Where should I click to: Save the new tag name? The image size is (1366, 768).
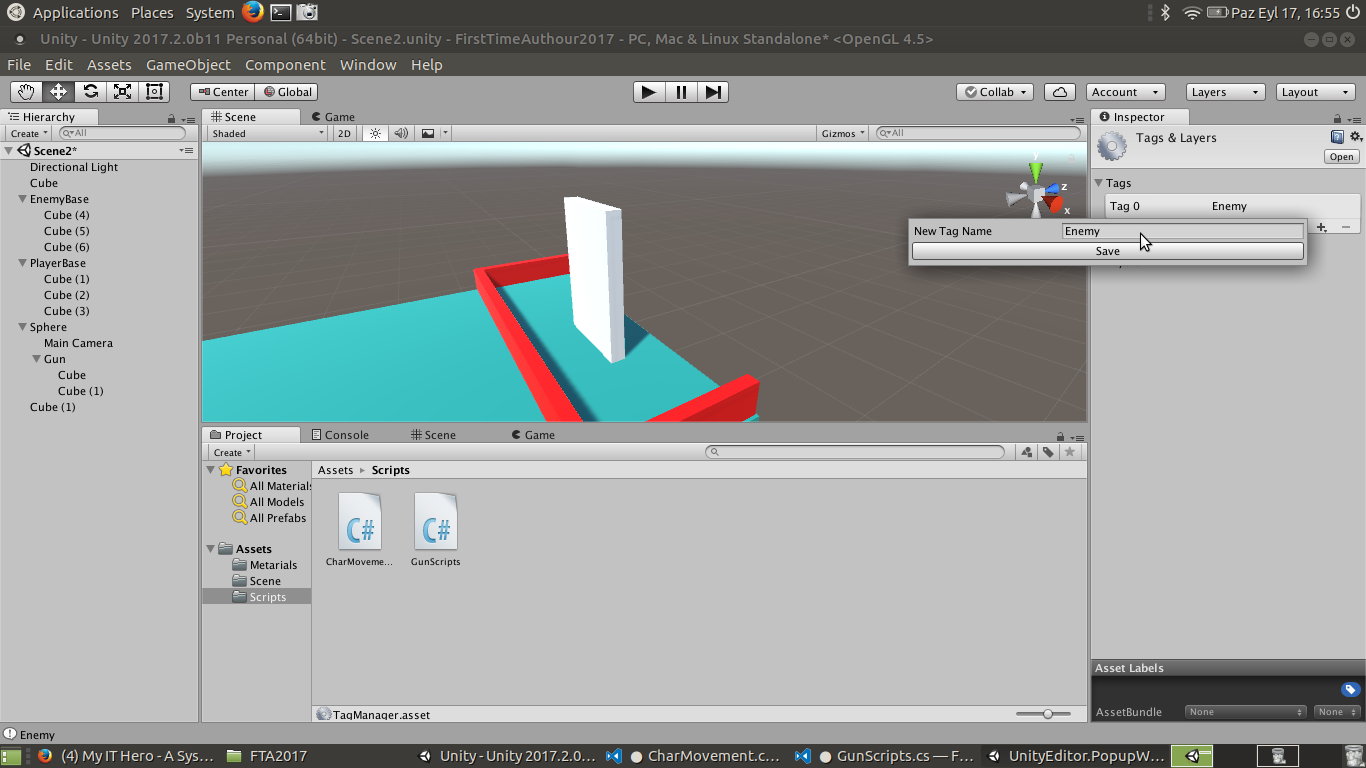1108,251
